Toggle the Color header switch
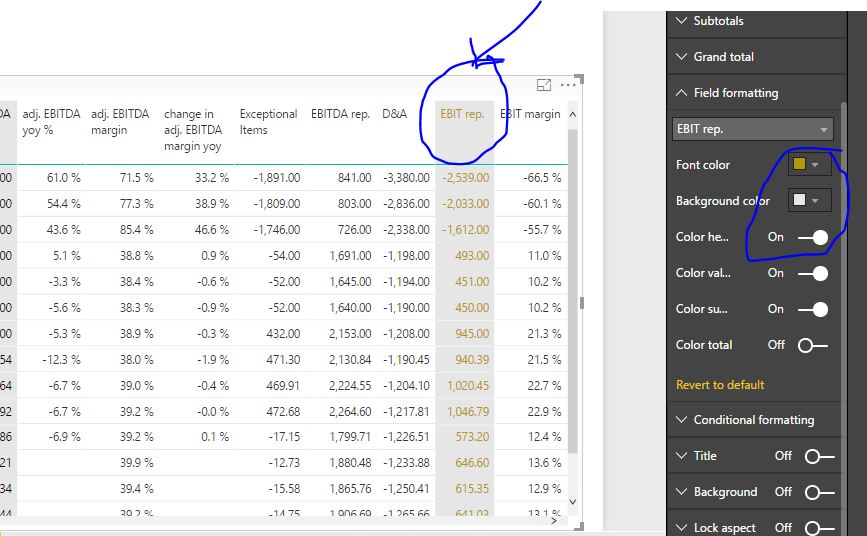Viewport: 867px width, 536px height. (813, 237)
